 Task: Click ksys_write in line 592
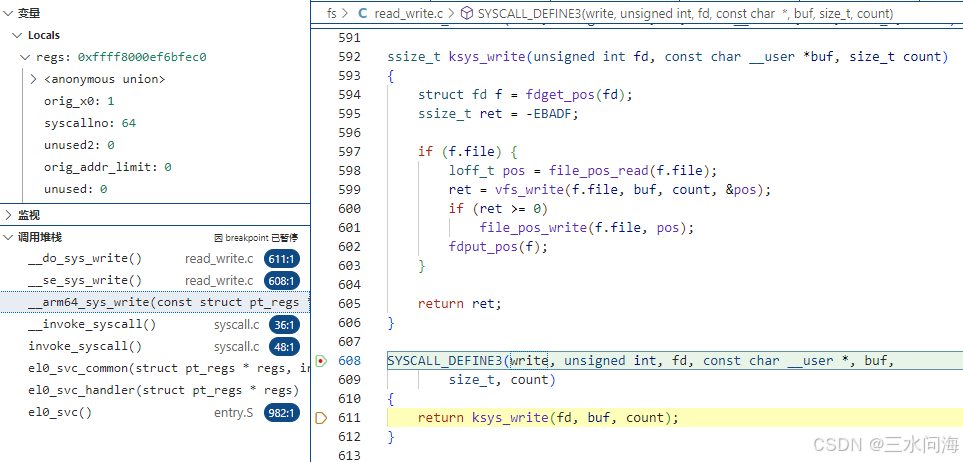click(487, 57)
